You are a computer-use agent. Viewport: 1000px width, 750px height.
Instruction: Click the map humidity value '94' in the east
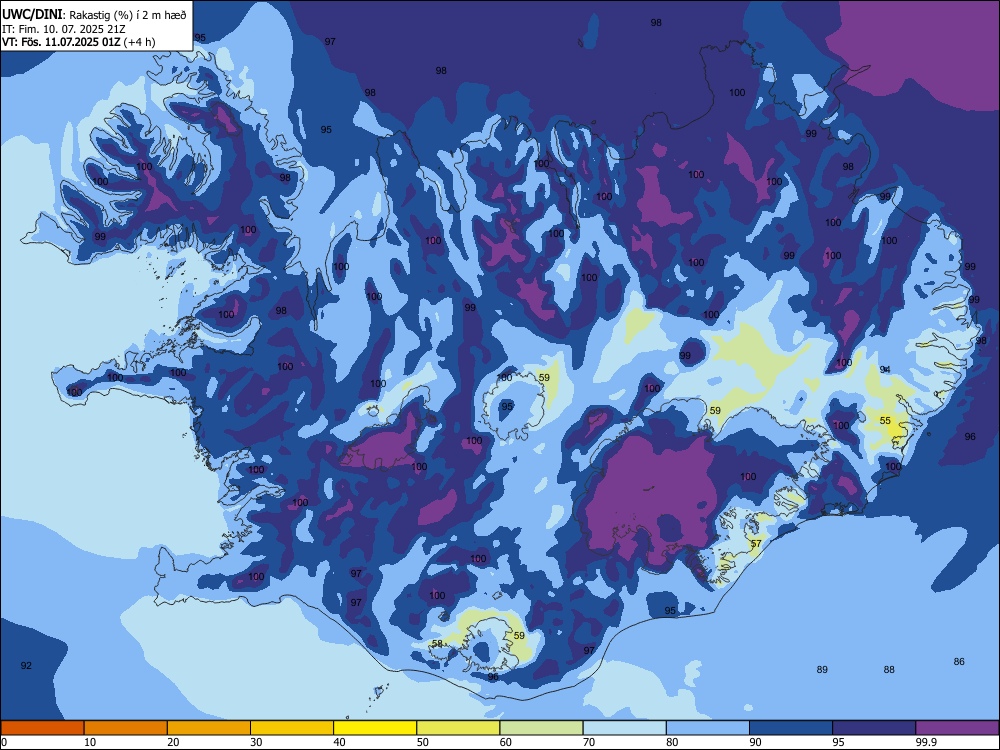click(885, 369)
